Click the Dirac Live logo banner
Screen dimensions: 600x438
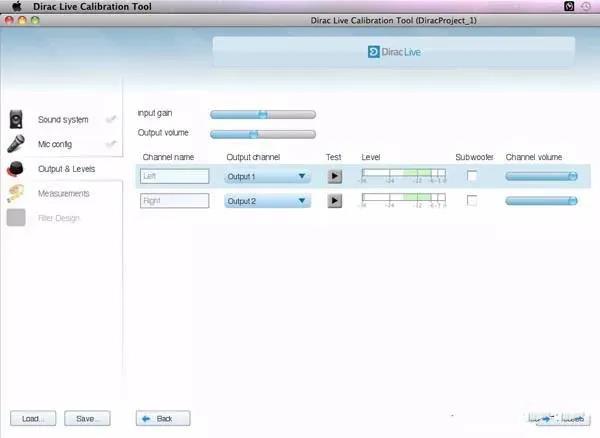[x=394, y=52]
